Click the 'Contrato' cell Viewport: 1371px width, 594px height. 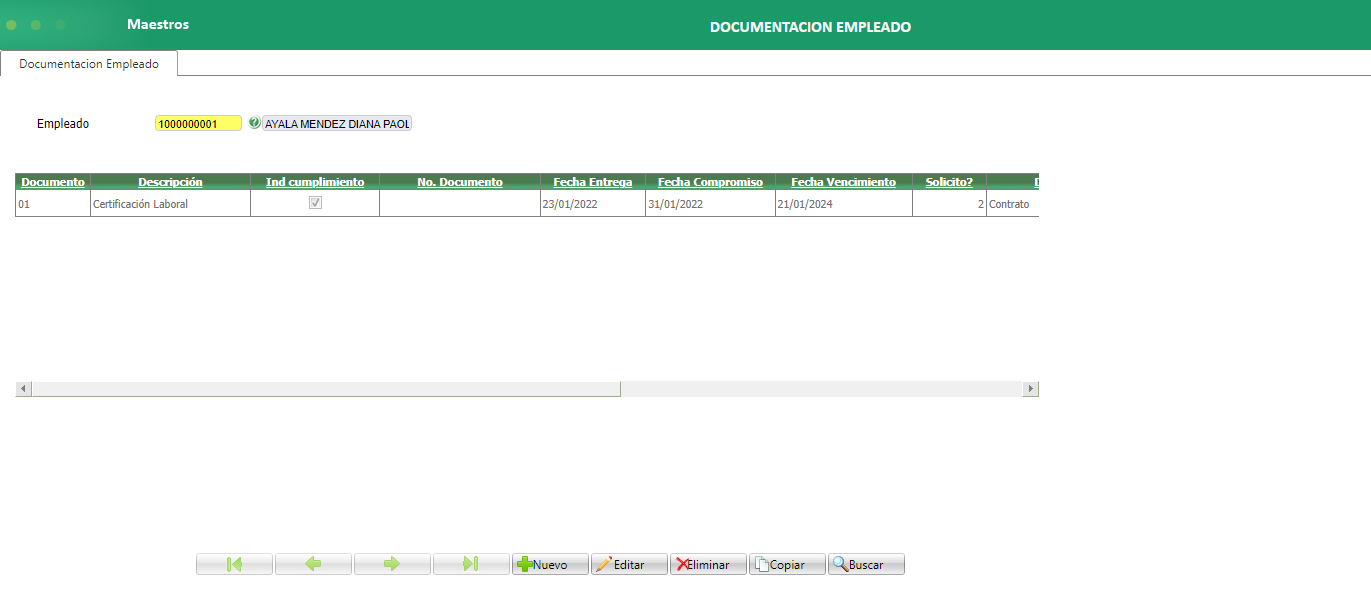pos(1012,203)
